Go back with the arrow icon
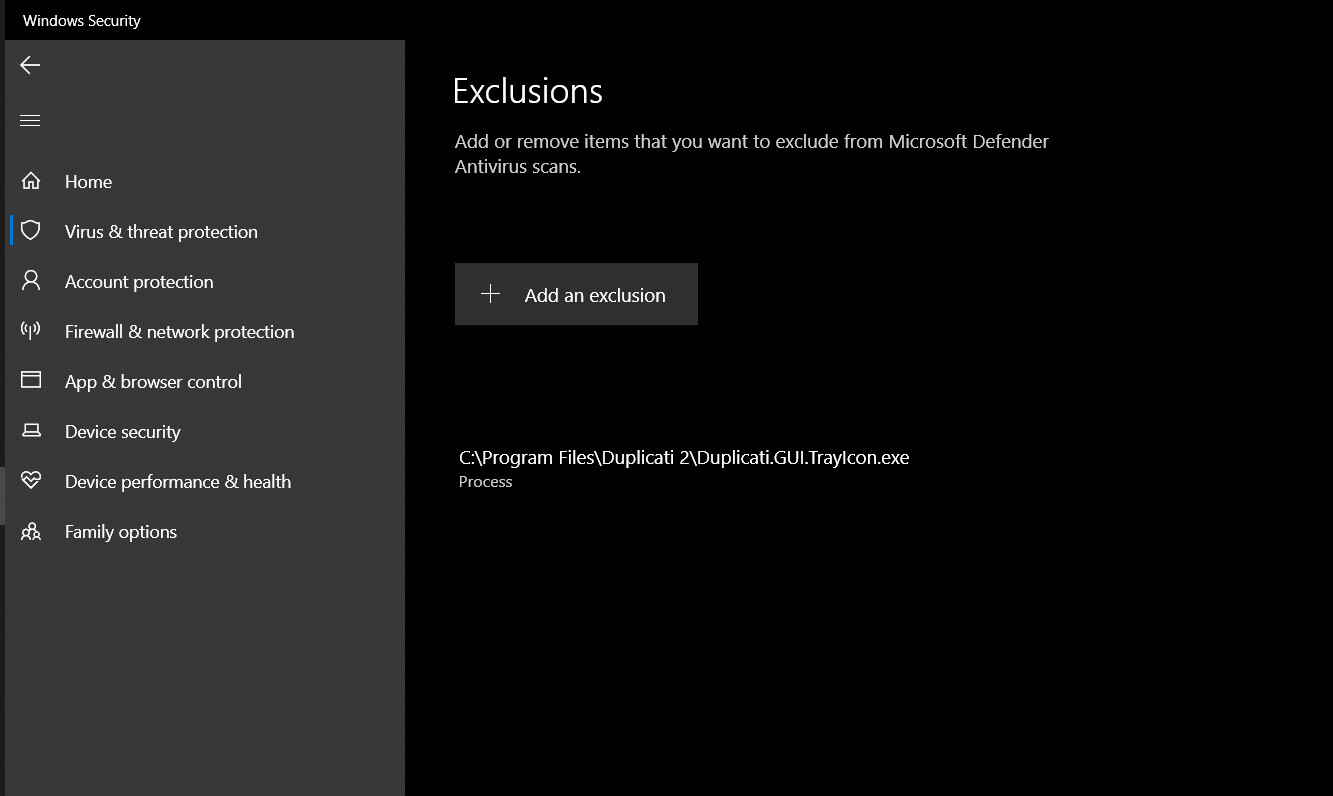This screenshot has height=796, width=1333. (30, 65)
